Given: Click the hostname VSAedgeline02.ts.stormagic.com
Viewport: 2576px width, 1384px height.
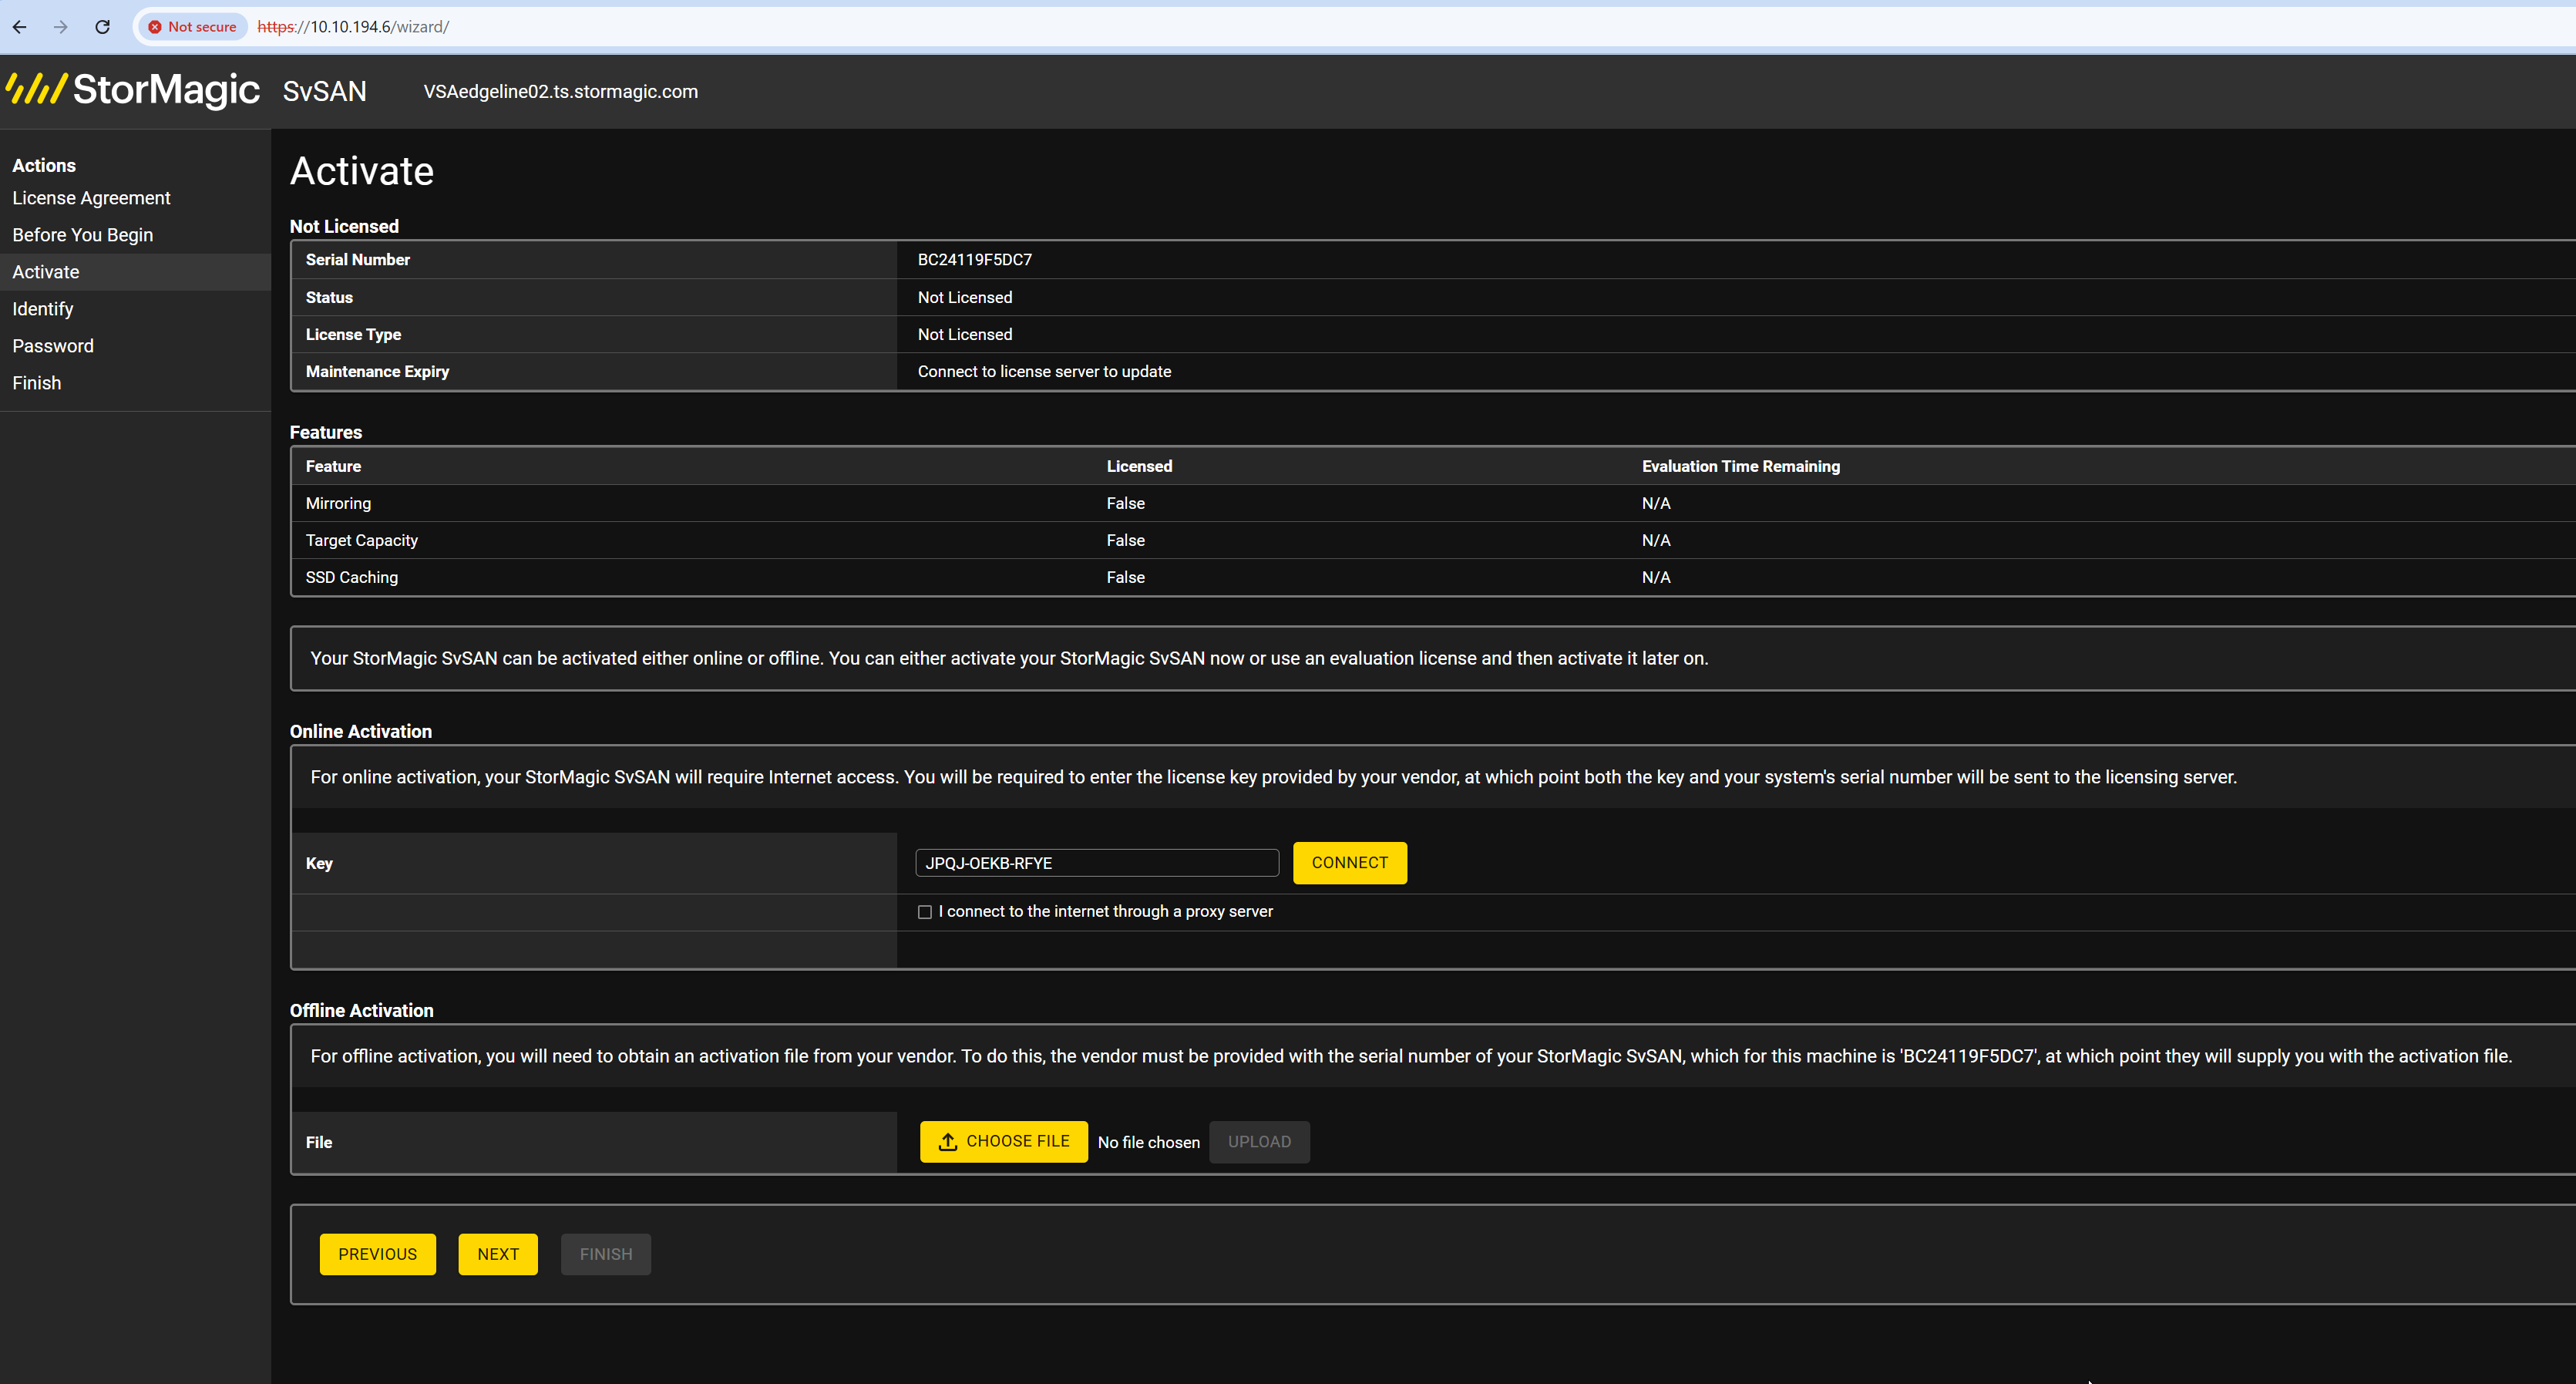Looking at the screenshot, I should click(561, 91).
